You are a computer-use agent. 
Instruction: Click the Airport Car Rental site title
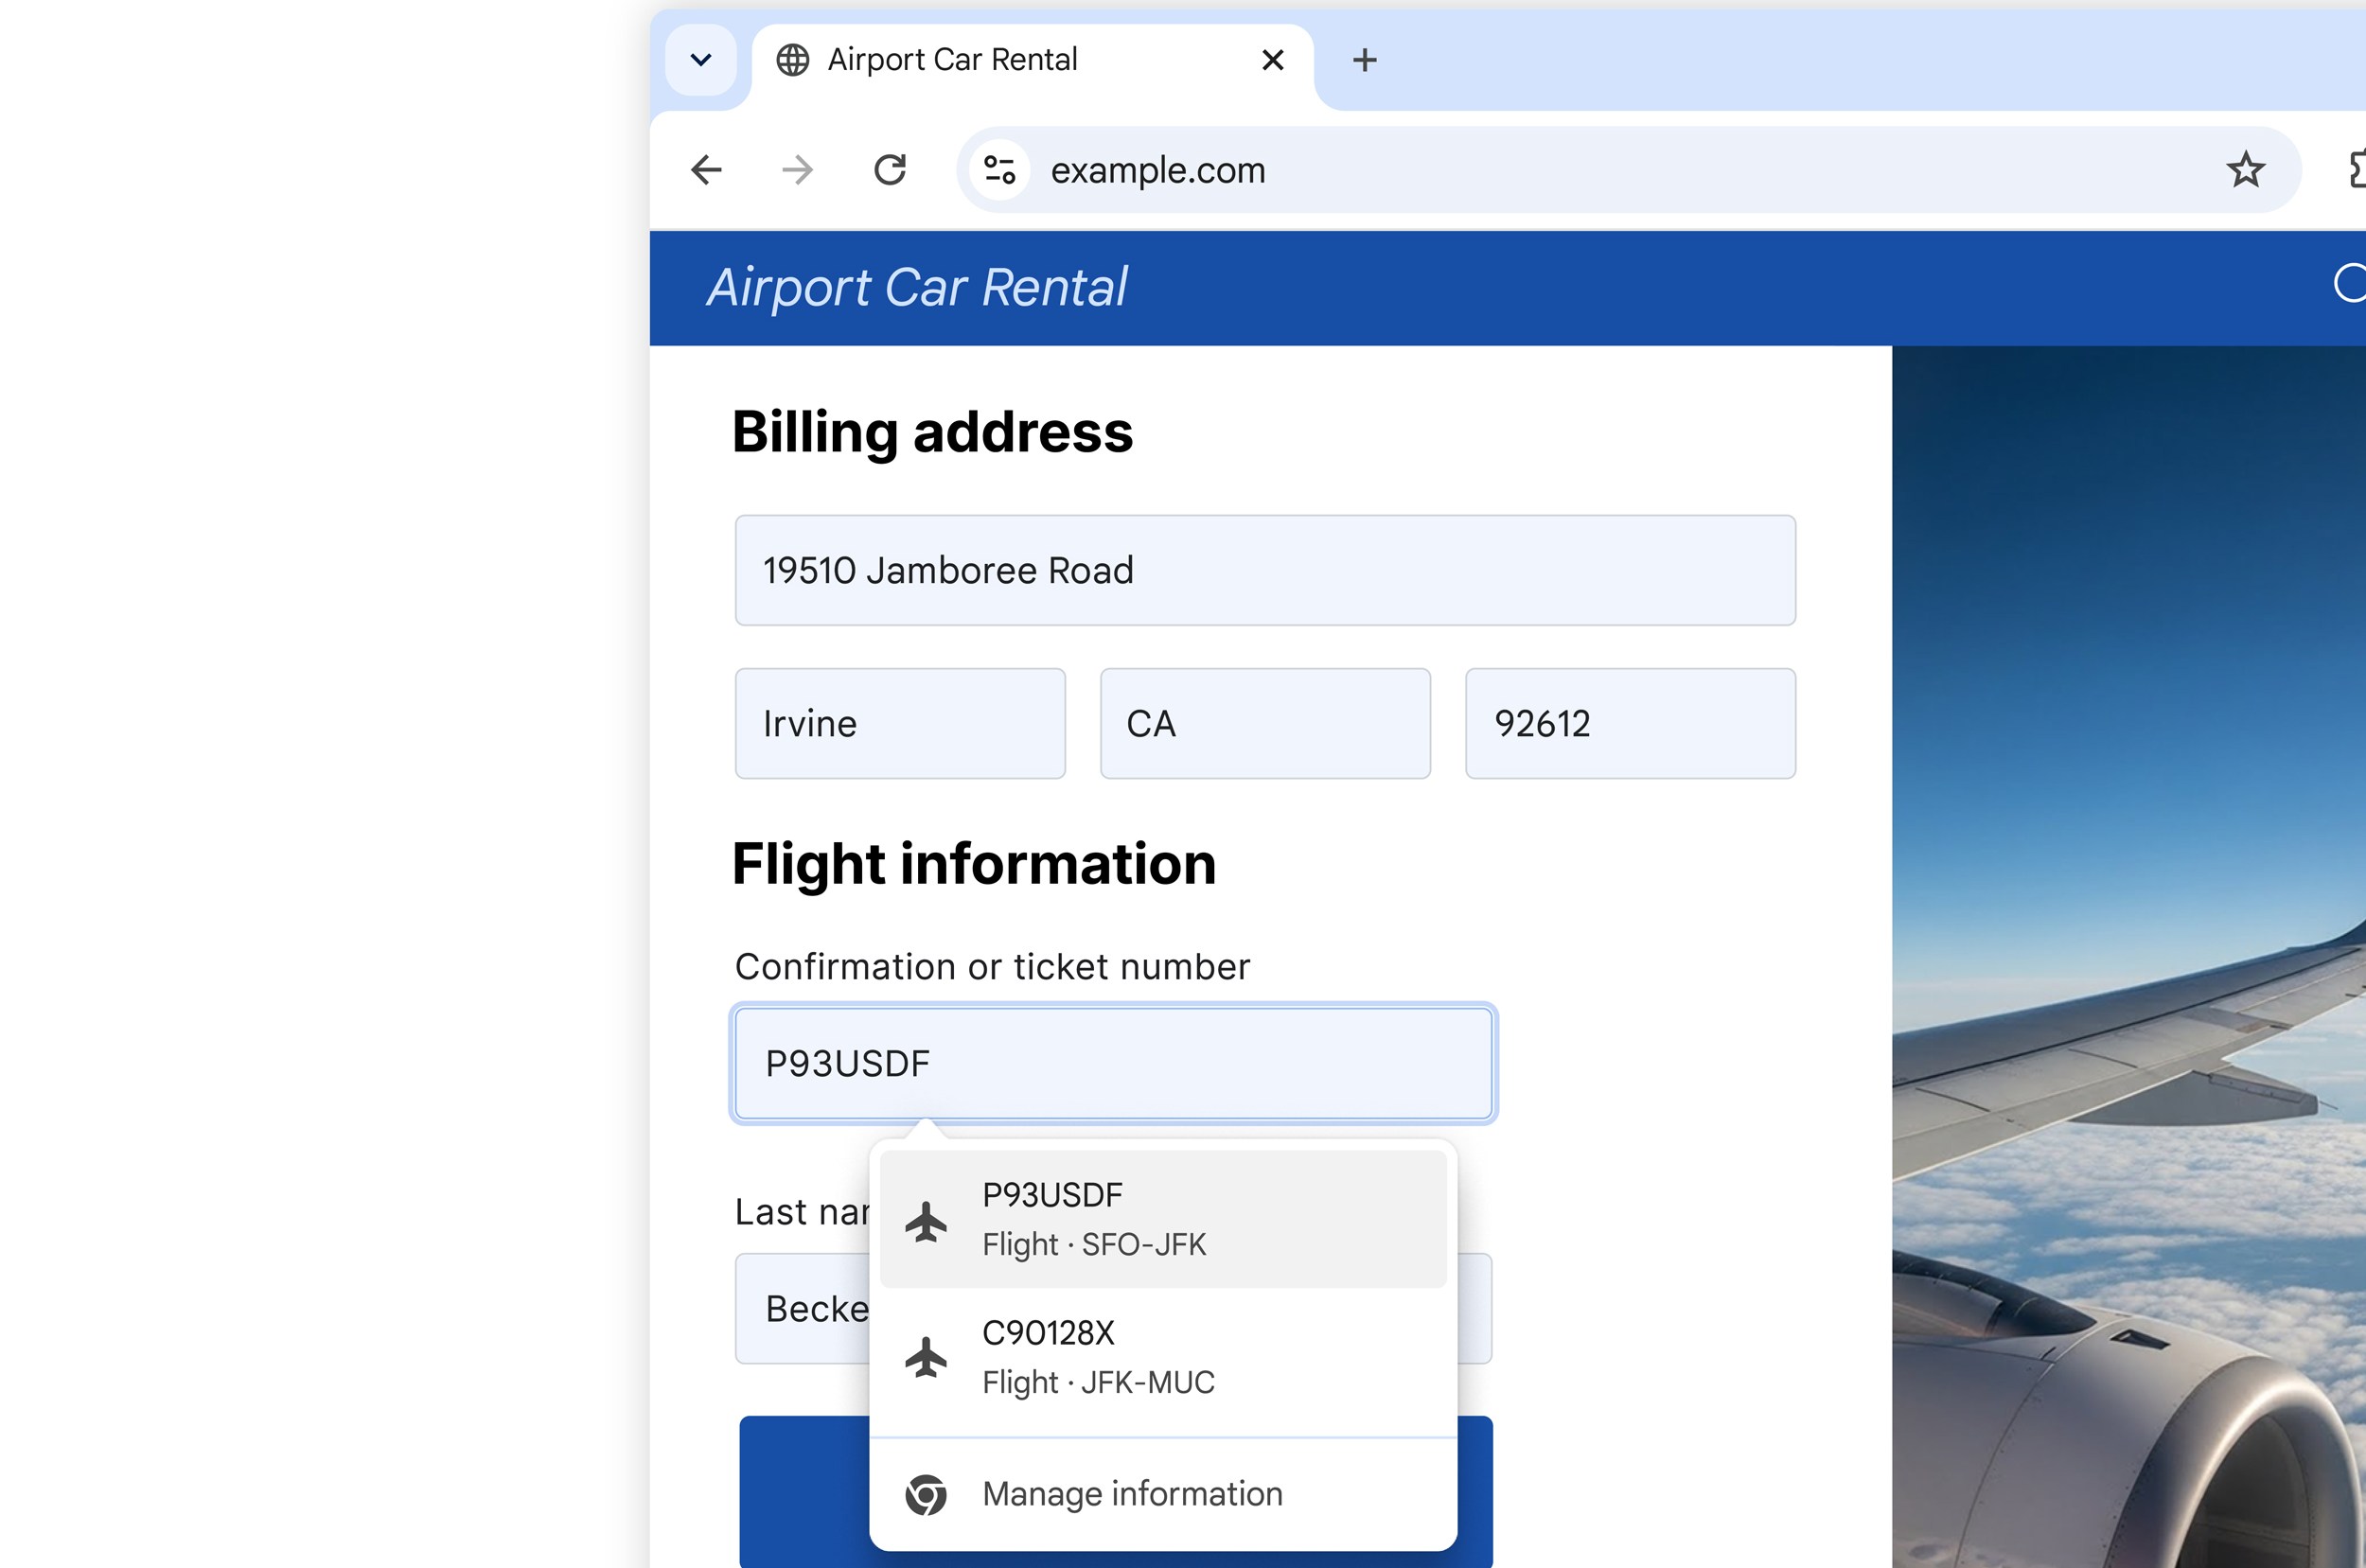[915, 288]
